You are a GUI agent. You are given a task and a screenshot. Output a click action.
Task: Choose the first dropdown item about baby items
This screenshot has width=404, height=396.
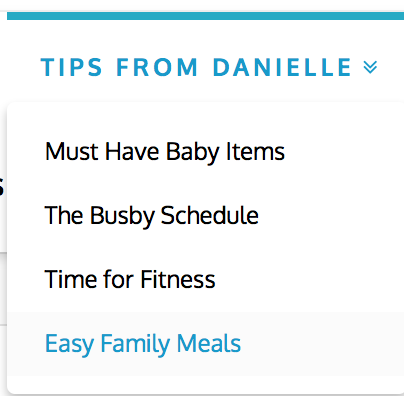165,152
